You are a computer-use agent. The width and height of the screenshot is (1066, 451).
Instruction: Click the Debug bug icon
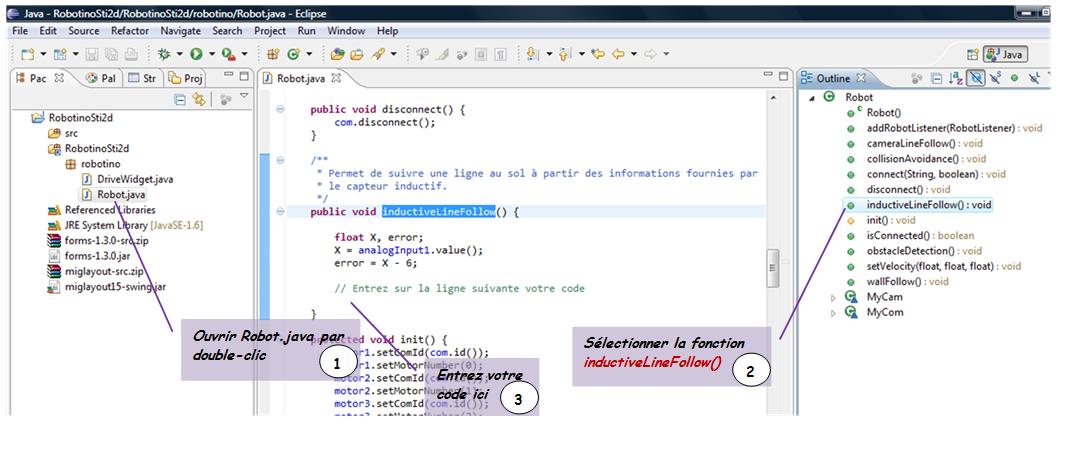[x=163, y=54]
